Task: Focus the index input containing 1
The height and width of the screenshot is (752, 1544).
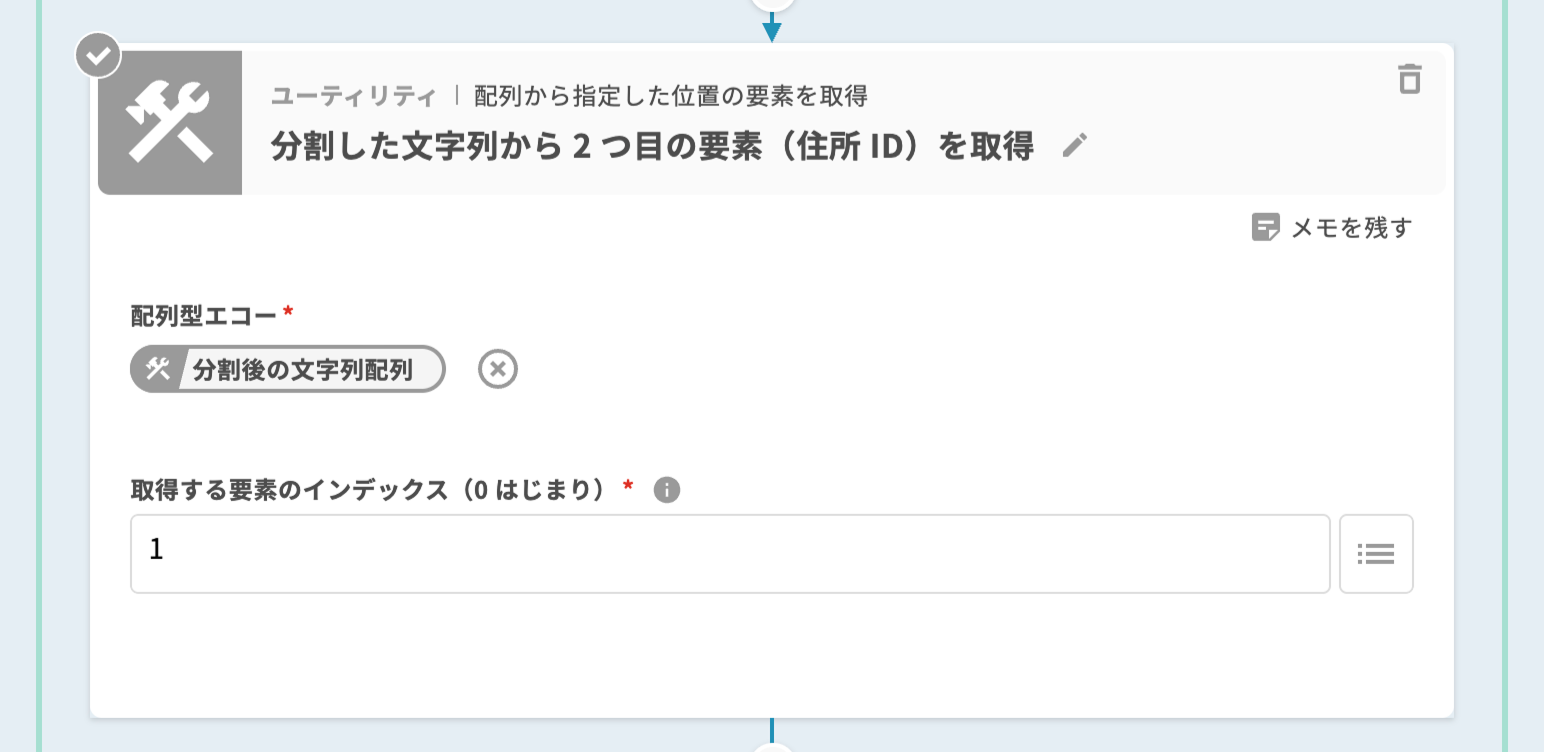Action: 730,554
